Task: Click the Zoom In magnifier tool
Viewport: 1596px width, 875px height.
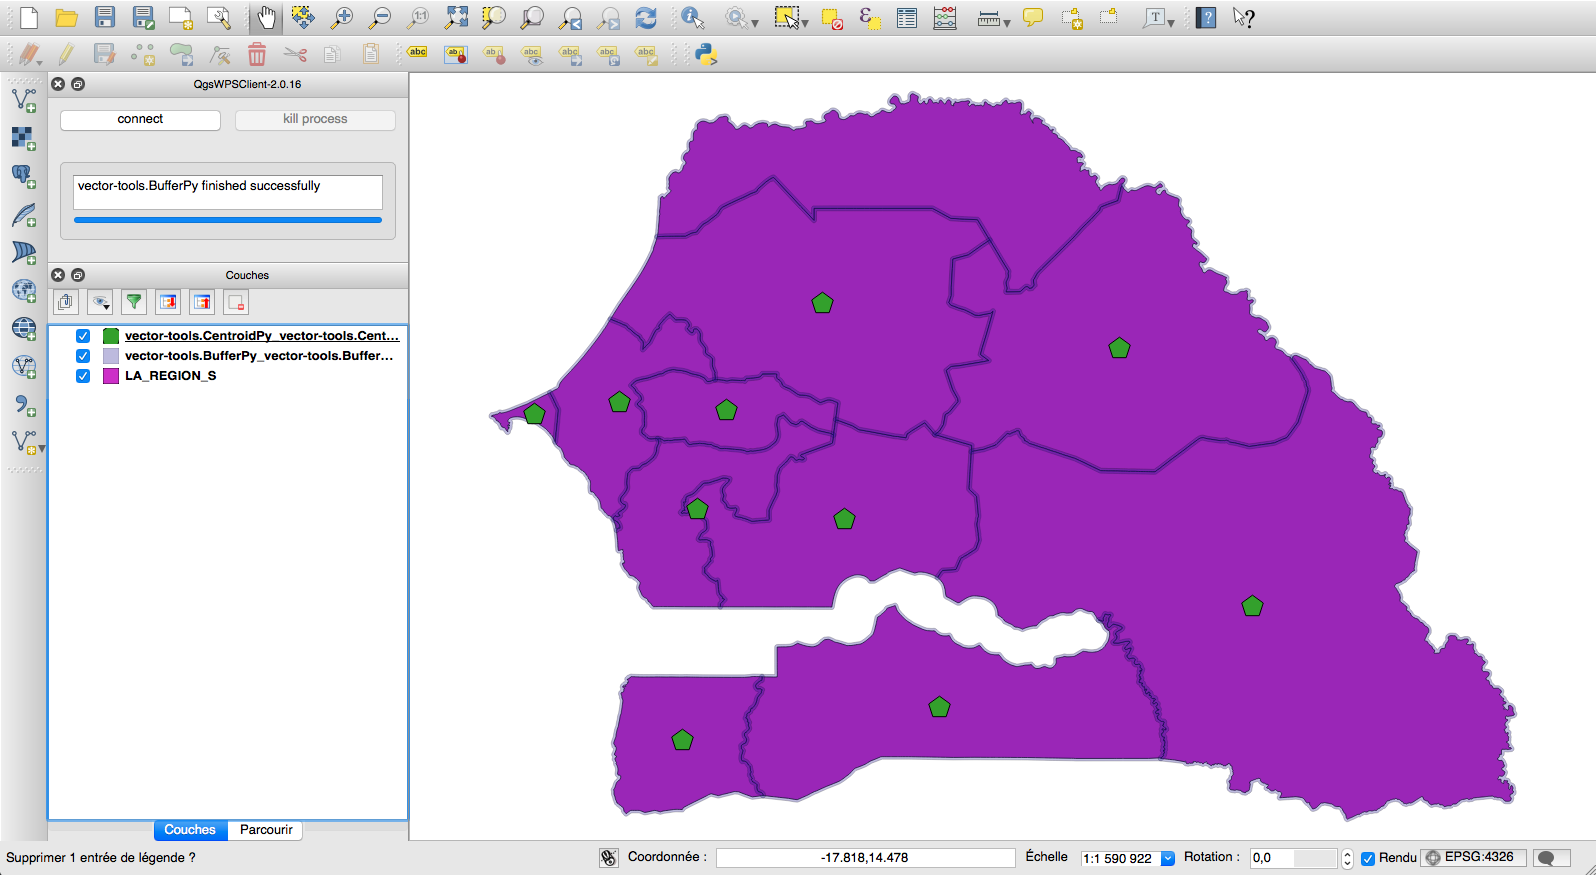Action: click(x=342, y=17)
